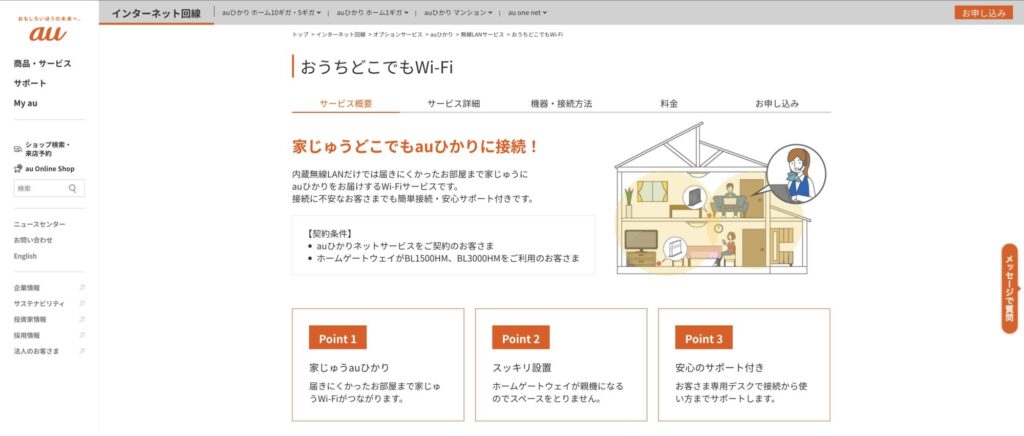Click auひかりネットサービスをご契約のお客さま bullet

[405, 246]
